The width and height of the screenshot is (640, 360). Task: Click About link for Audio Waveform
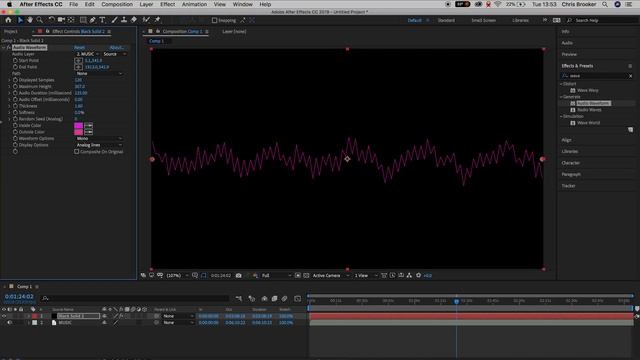point(116,47)
